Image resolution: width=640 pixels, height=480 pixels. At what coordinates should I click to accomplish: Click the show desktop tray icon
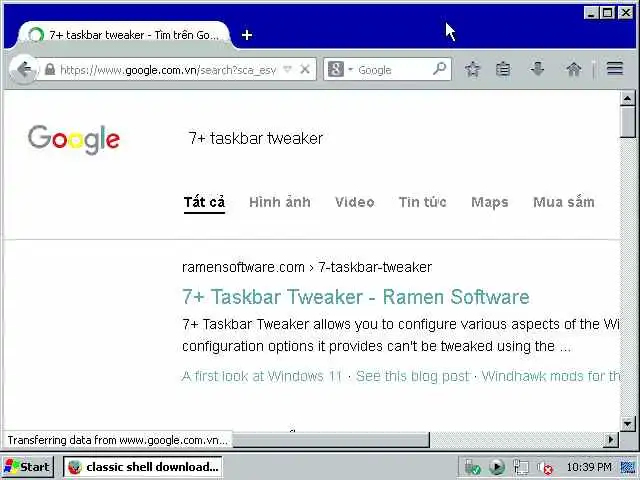point(628,467)
